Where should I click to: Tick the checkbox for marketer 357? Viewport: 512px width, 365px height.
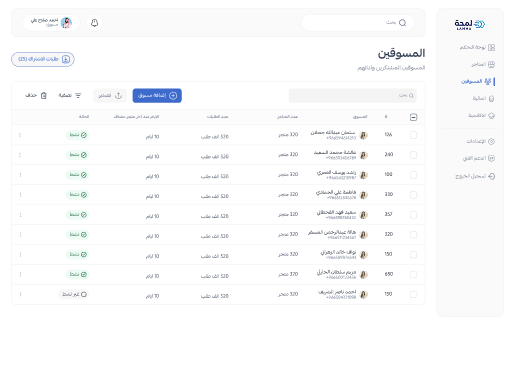click(413, 215)
